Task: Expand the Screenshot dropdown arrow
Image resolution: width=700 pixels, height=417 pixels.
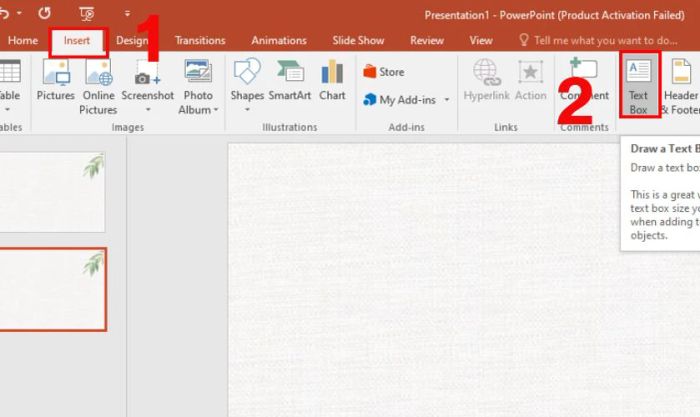Action: (x=148, y=110)
